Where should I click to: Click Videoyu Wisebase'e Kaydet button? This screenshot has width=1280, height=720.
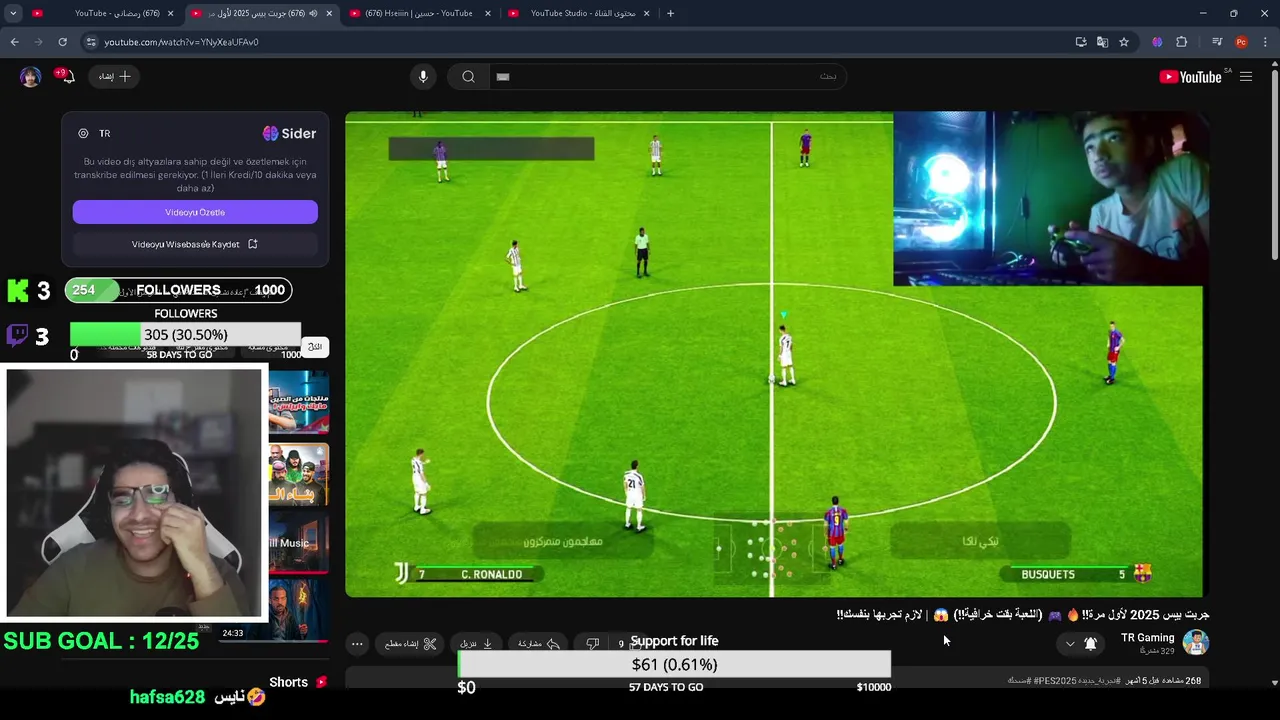click(195, 244)
